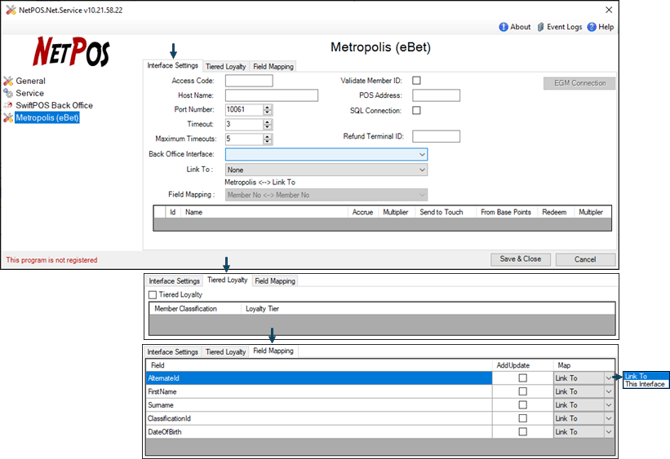Screen dimensions: 670x459
Task: Open Event Logs via its icon
Action: tap(541, 27)
